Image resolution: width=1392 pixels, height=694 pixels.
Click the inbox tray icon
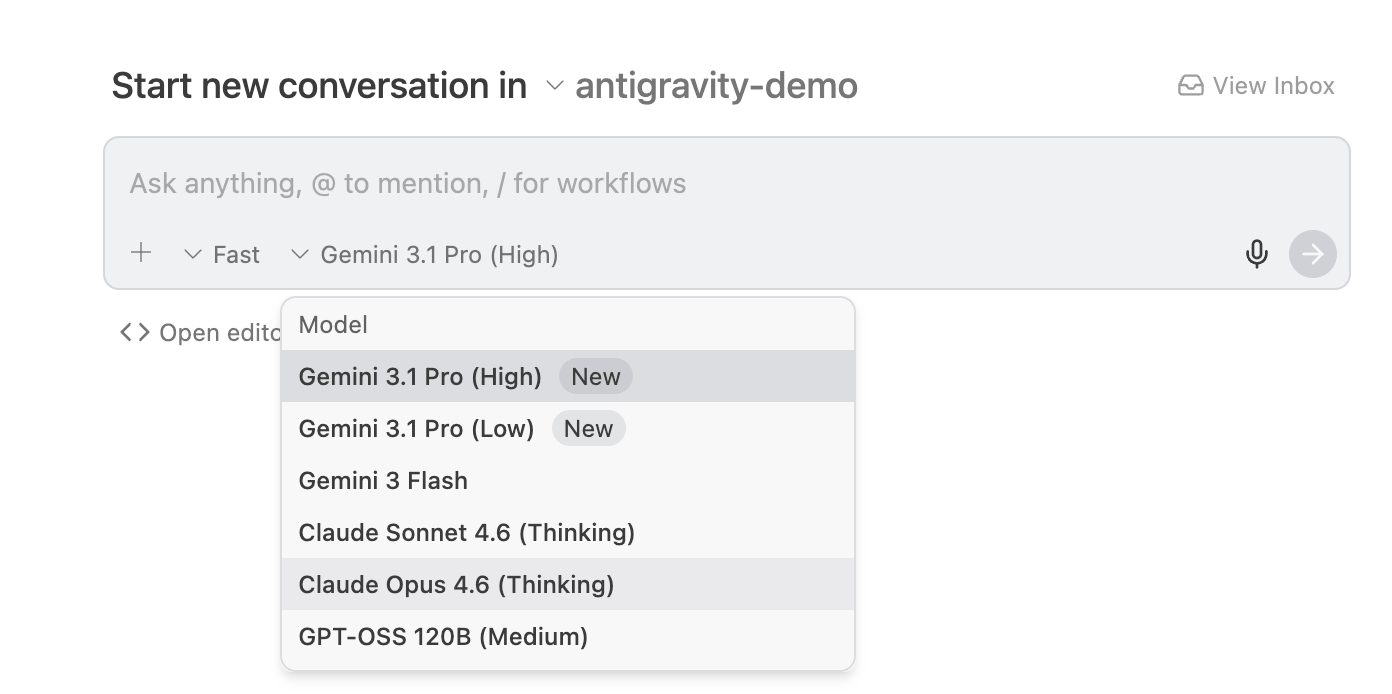point(1190,86)
